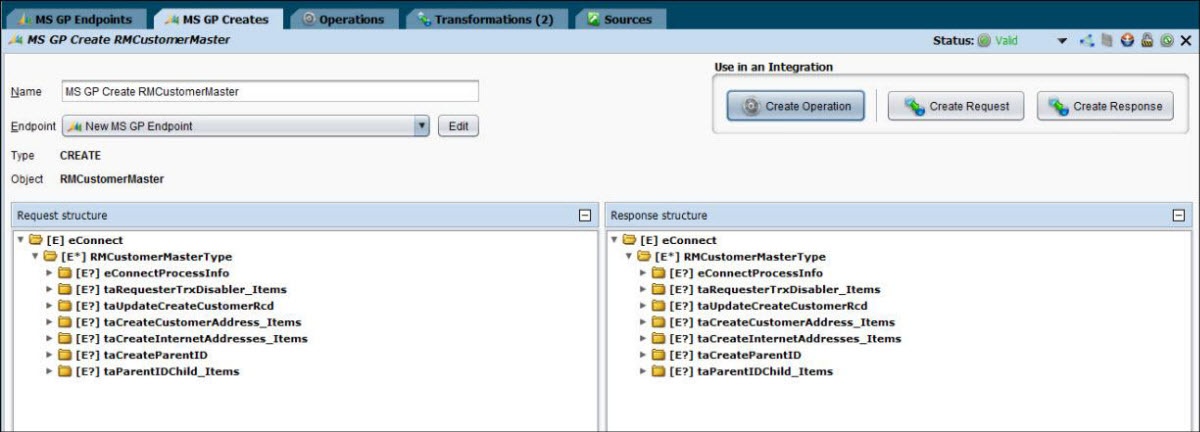The image size is (1200, 432).
Task: Click the eConnect folder icon in Request structure
Action: point(35,240)
